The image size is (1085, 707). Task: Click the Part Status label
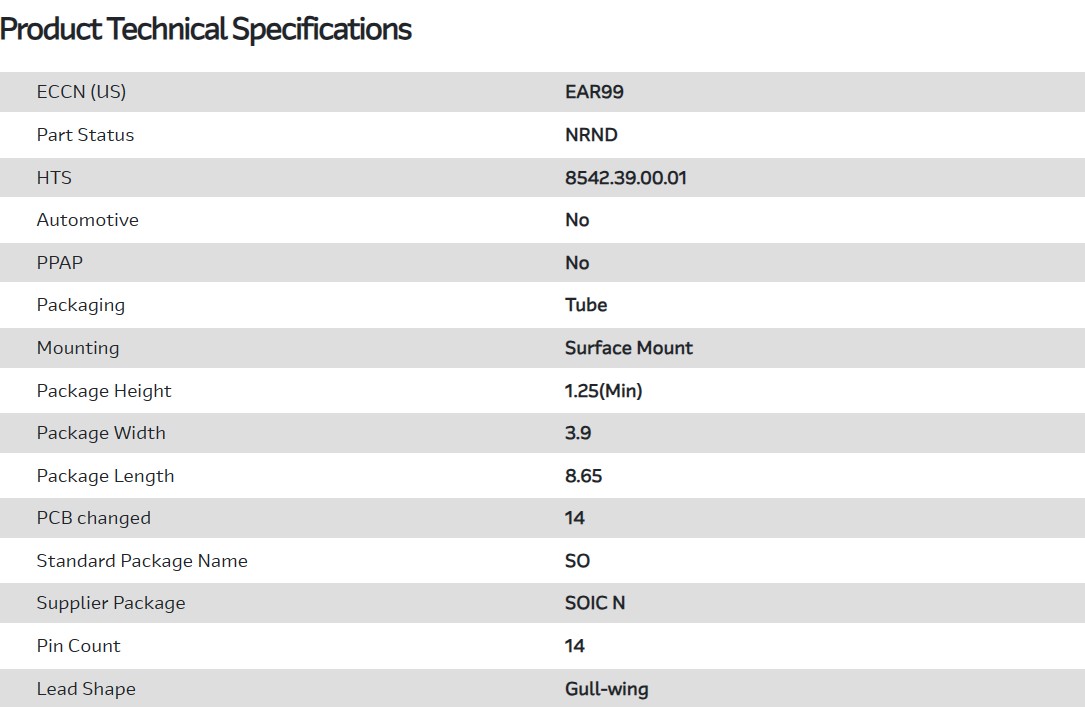pos(85,135)
